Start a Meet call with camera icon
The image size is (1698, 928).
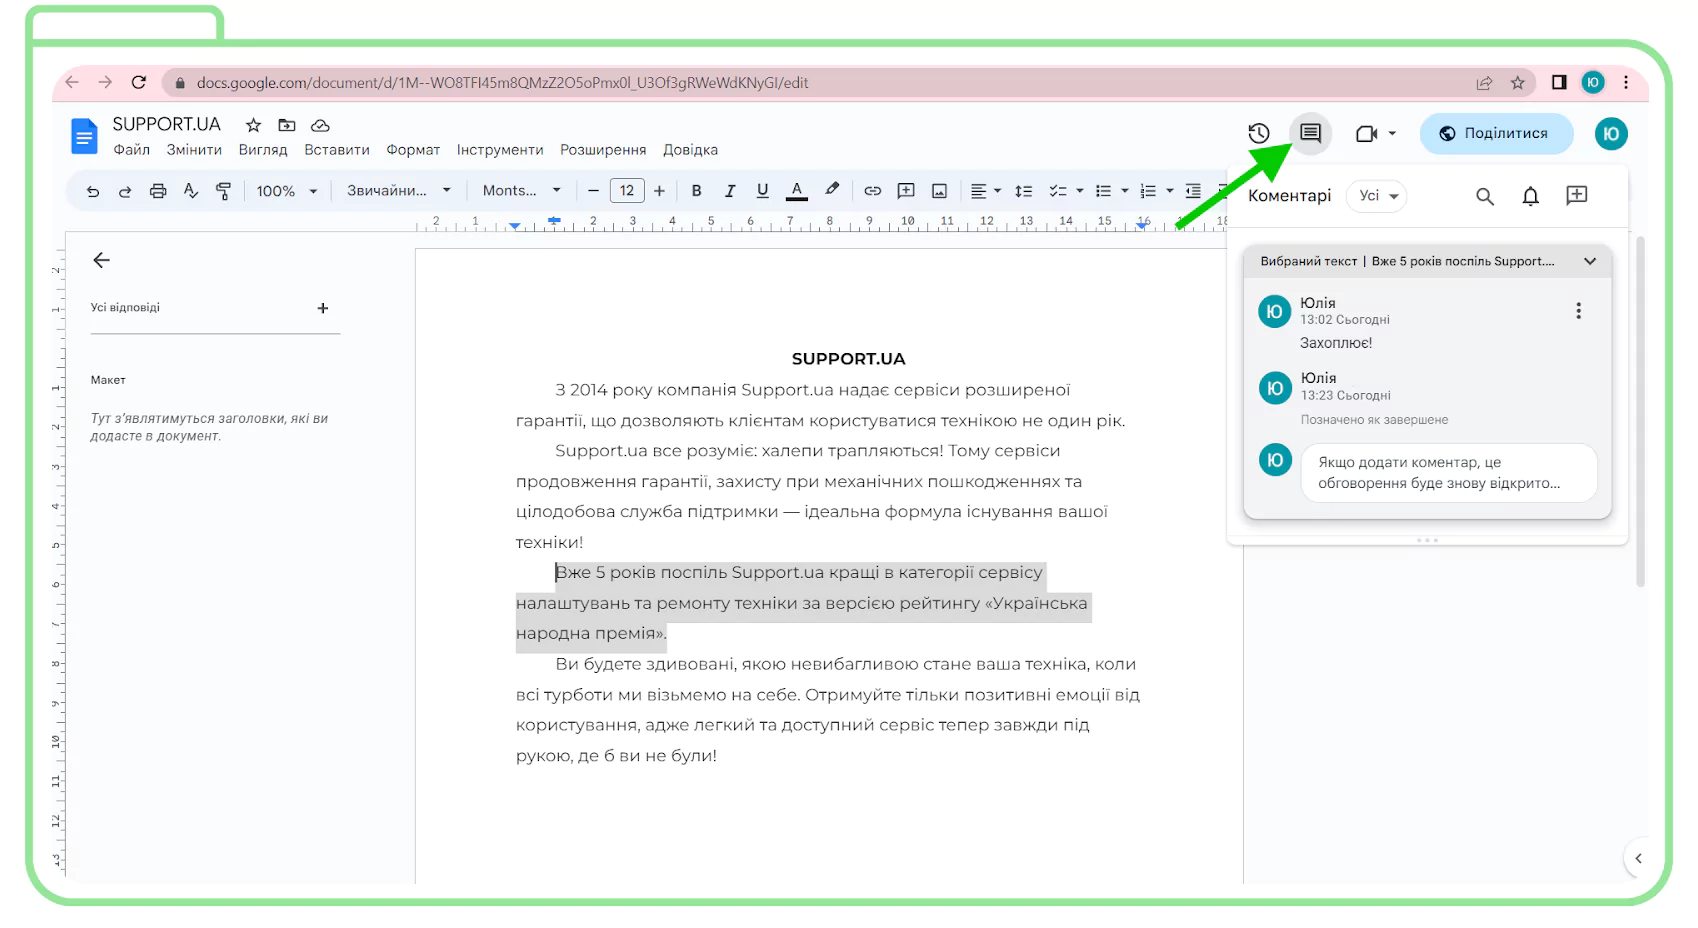point(1366,133)
